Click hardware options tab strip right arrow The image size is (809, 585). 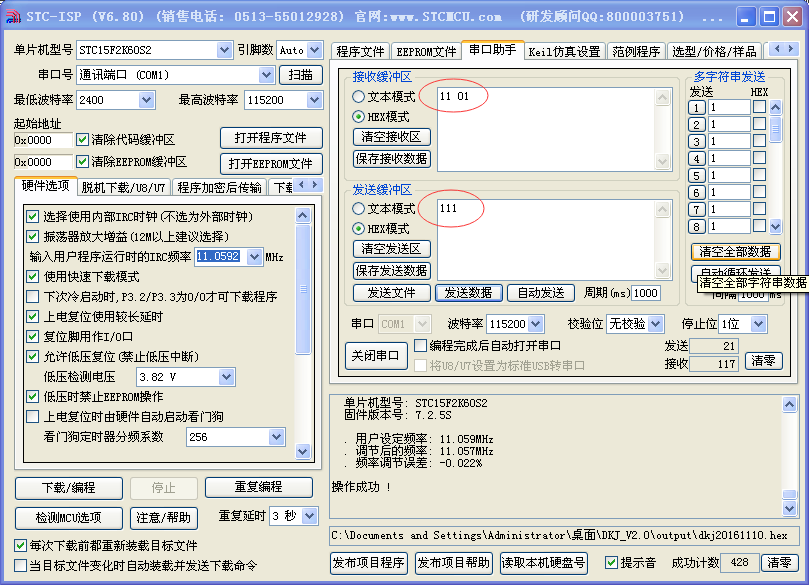pyautogui.click(x=315, y=184)
